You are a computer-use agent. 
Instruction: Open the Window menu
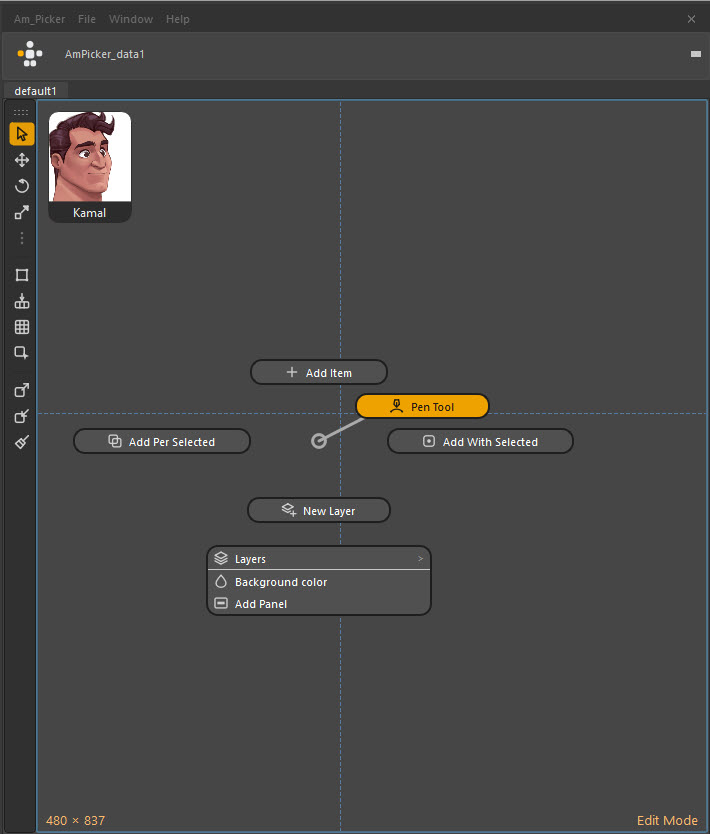(131, 19)
